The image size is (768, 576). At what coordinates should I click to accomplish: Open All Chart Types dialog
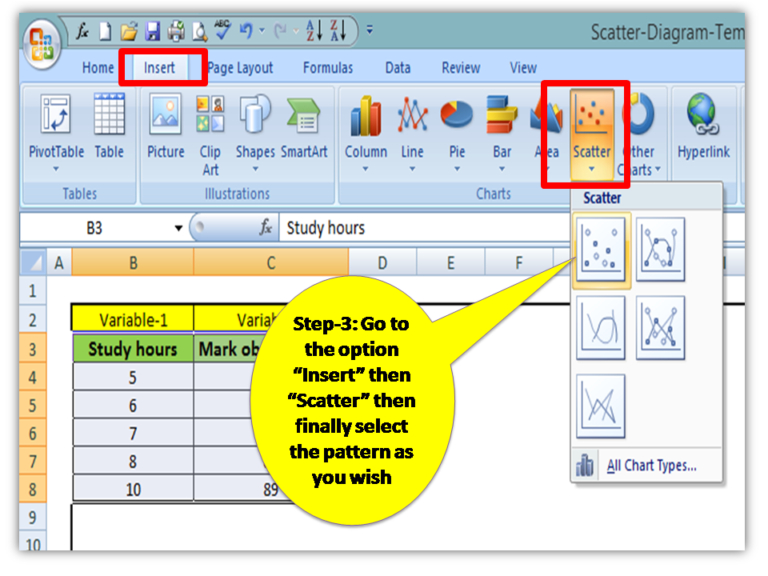coord(647,465)
